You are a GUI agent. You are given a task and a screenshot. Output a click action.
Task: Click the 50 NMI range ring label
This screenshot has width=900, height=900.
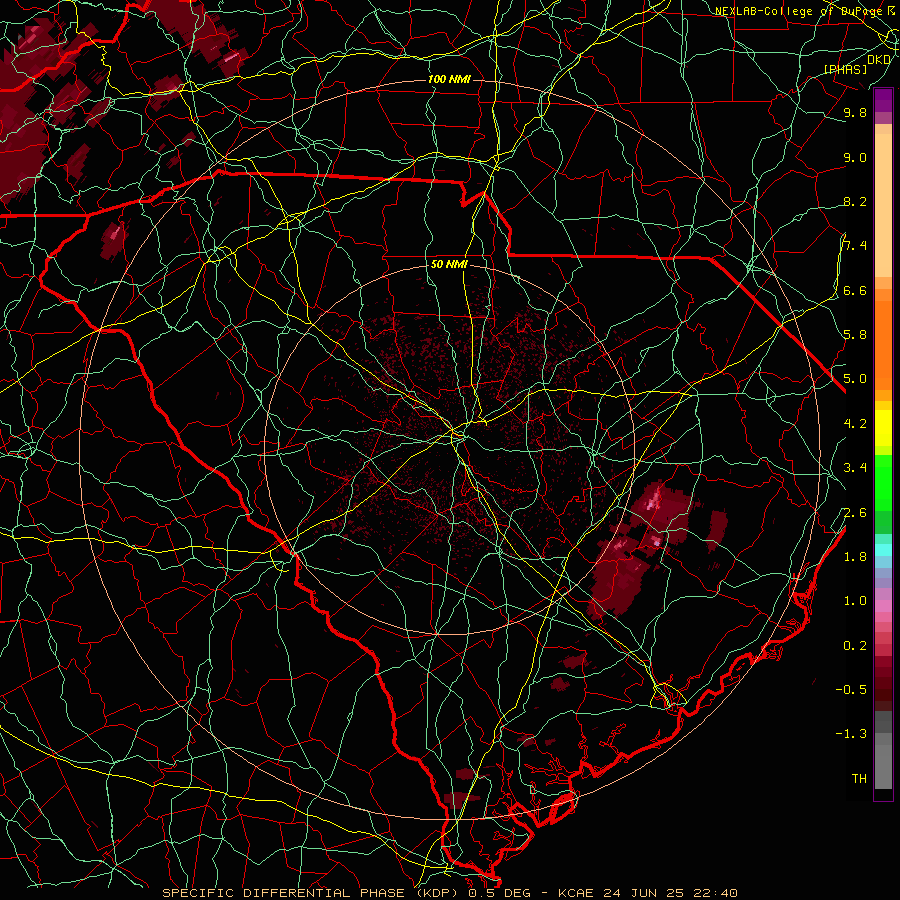(449, 265)
